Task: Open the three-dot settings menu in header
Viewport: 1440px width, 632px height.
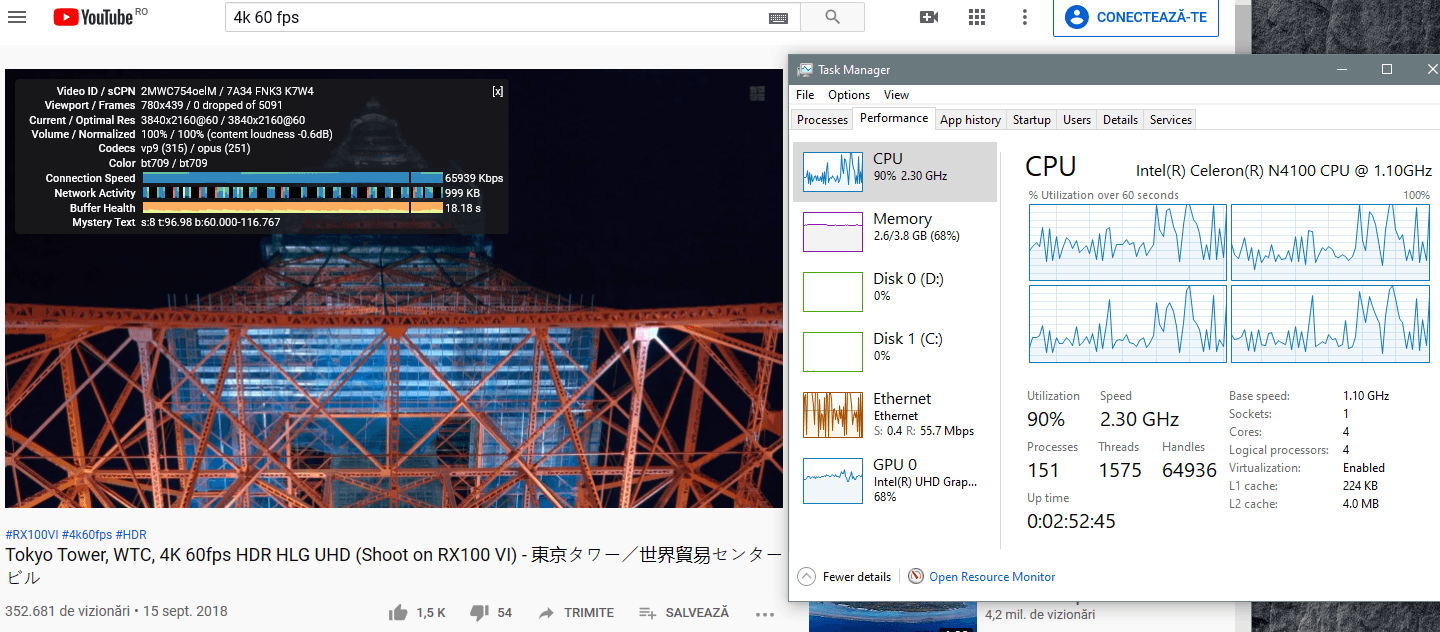Action: coord(1024,17)
